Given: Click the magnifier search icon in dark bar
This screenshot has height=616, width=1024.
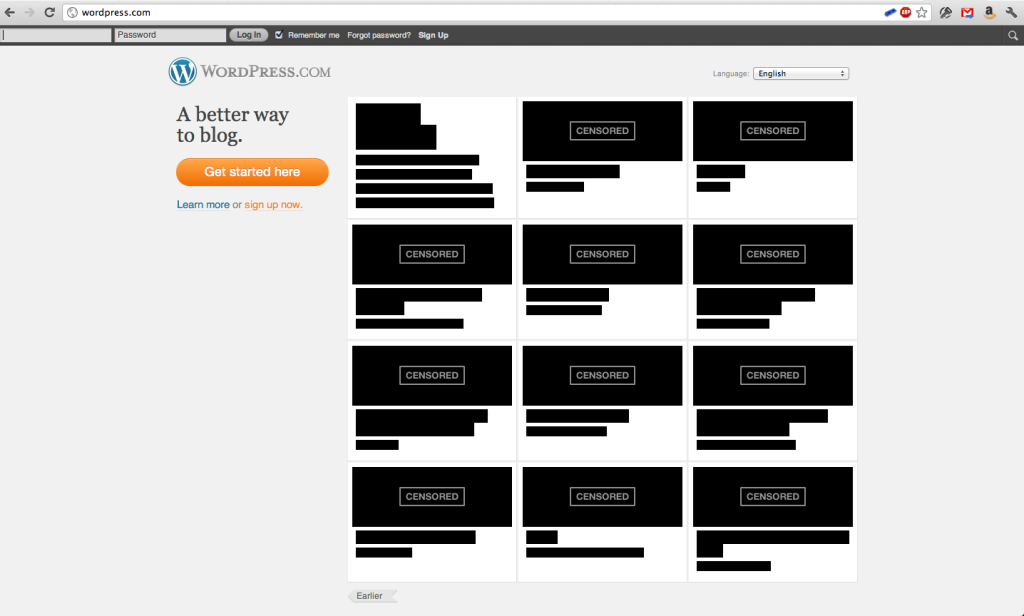Looking at the screenshot, I should point(1012,36).
